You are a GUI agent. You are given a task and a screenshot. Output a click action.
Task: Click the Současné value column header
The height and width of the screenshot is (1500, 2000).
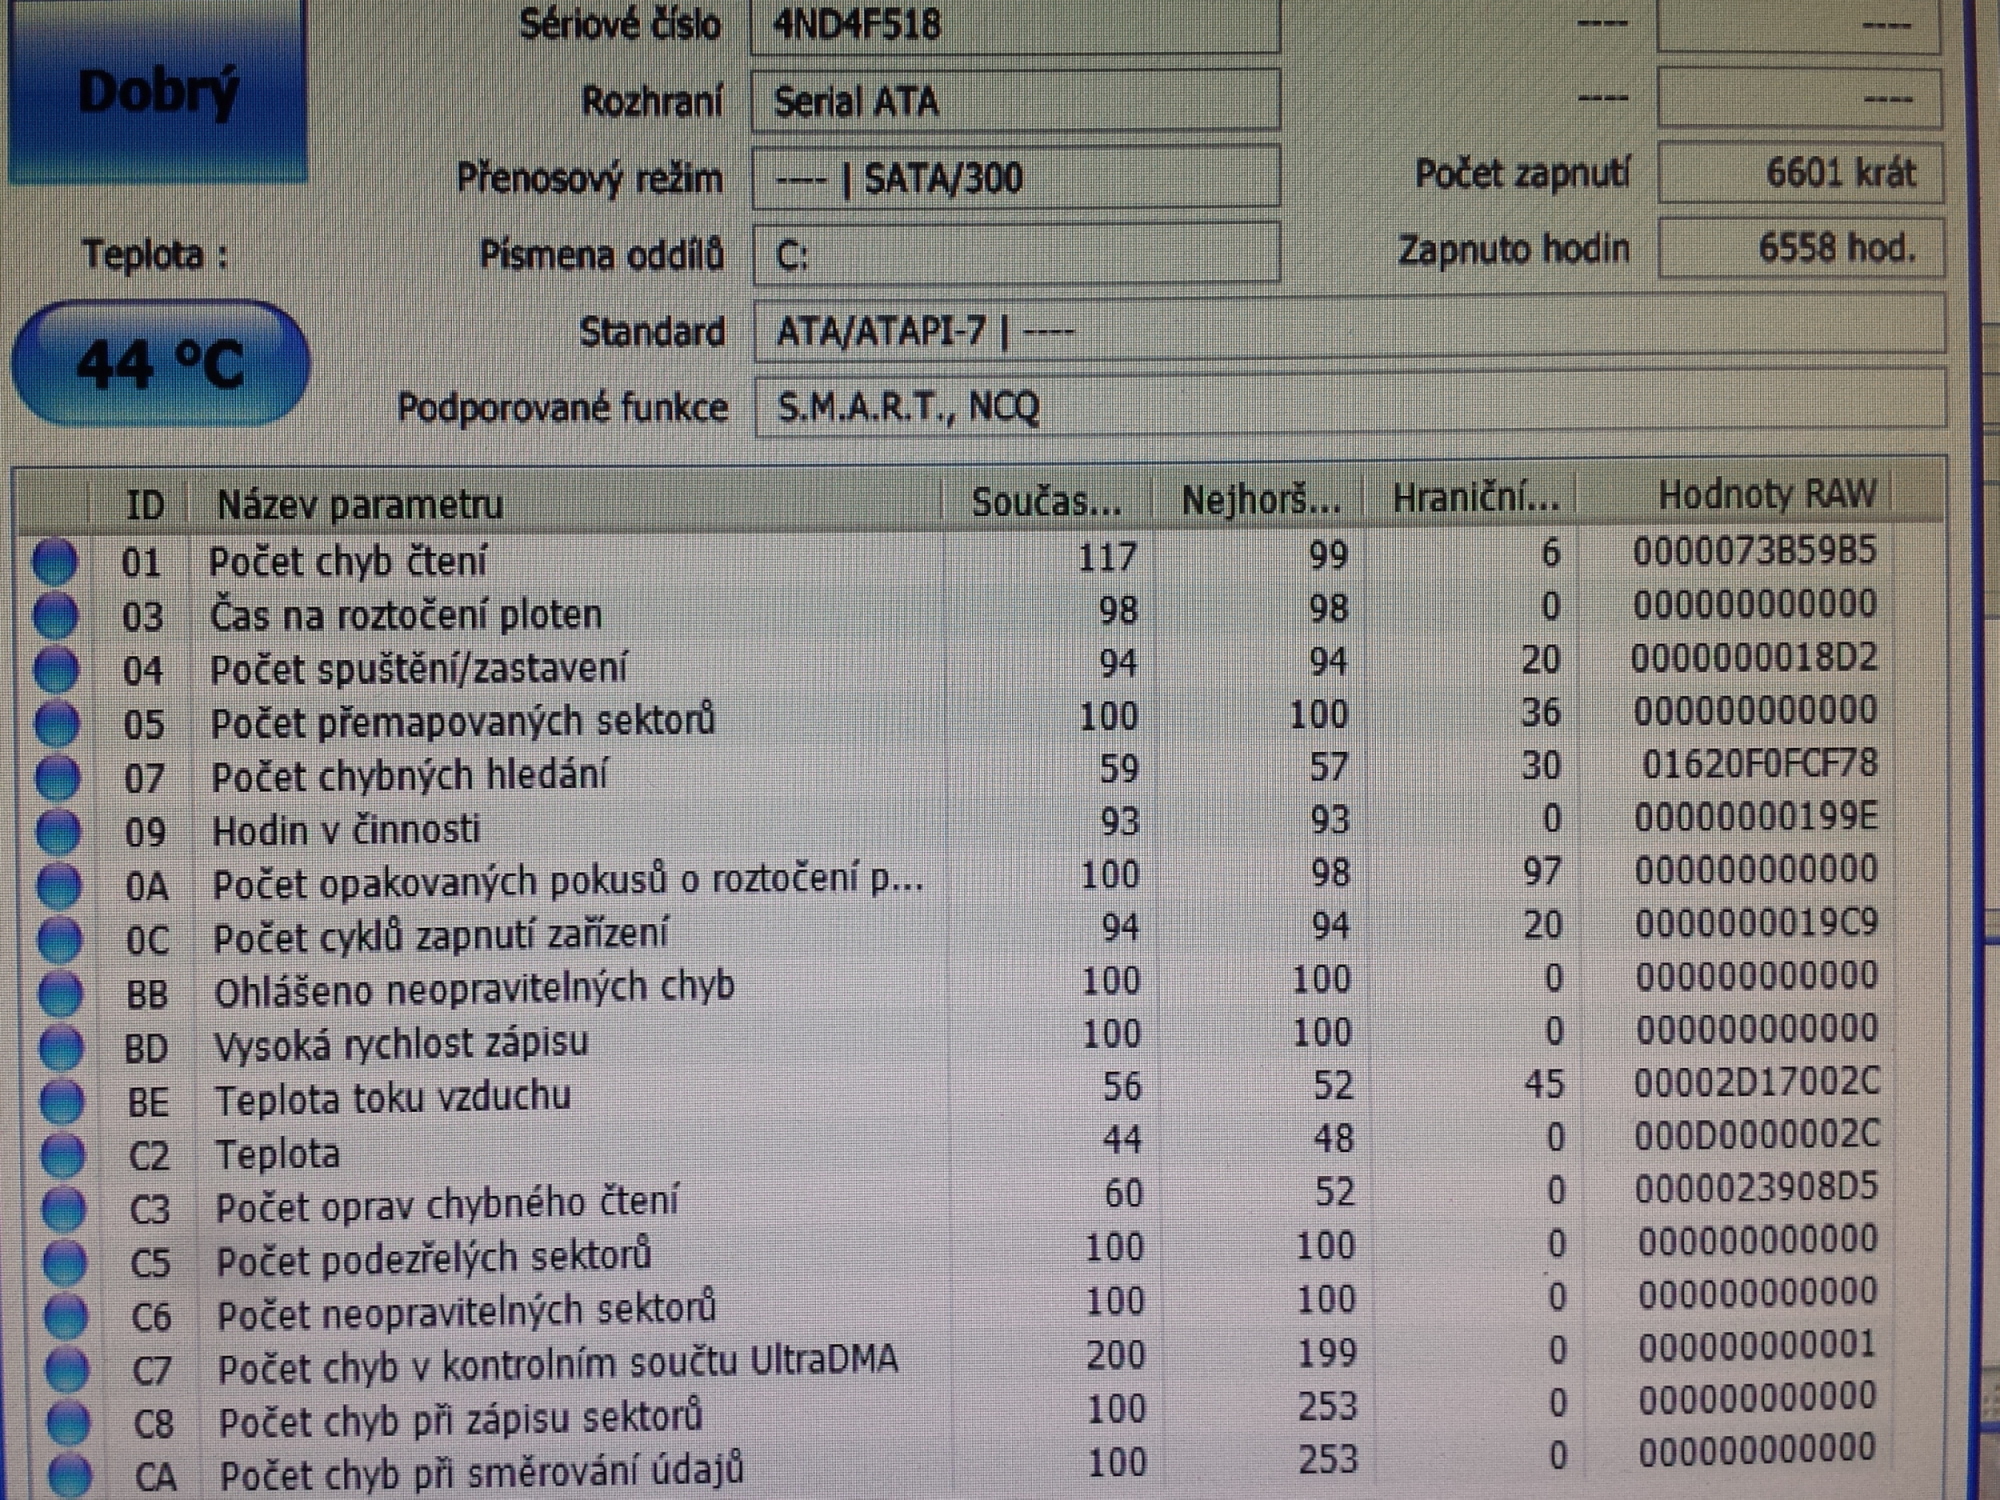click(1046, 501)
